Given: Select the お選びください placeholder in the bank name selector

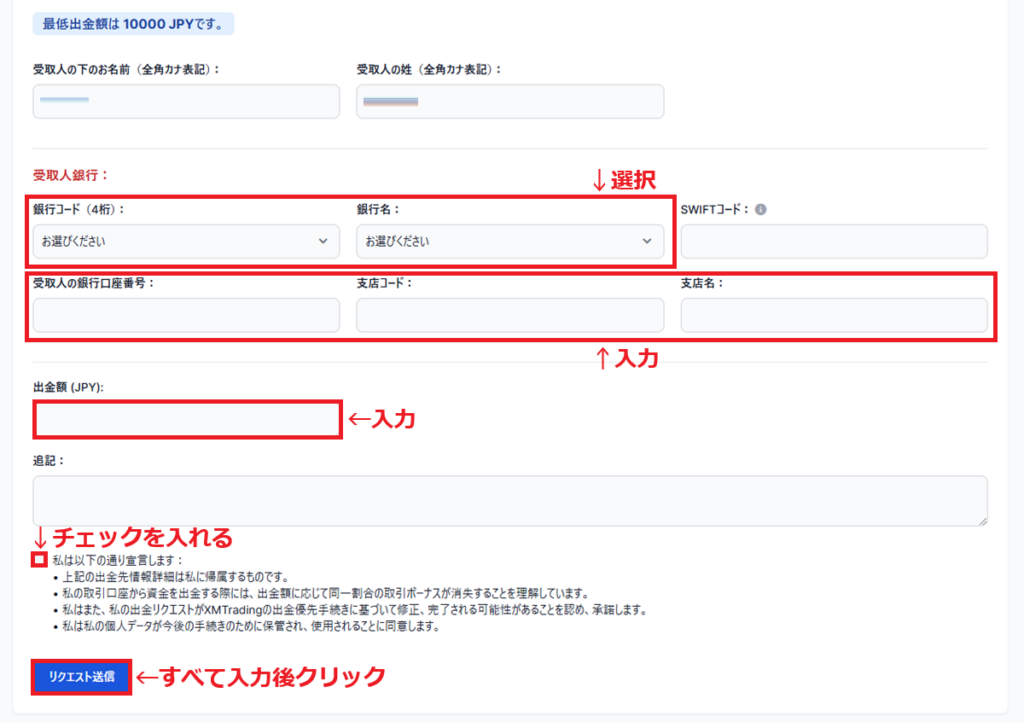Looking at the screenshot, I should (398, 242).
